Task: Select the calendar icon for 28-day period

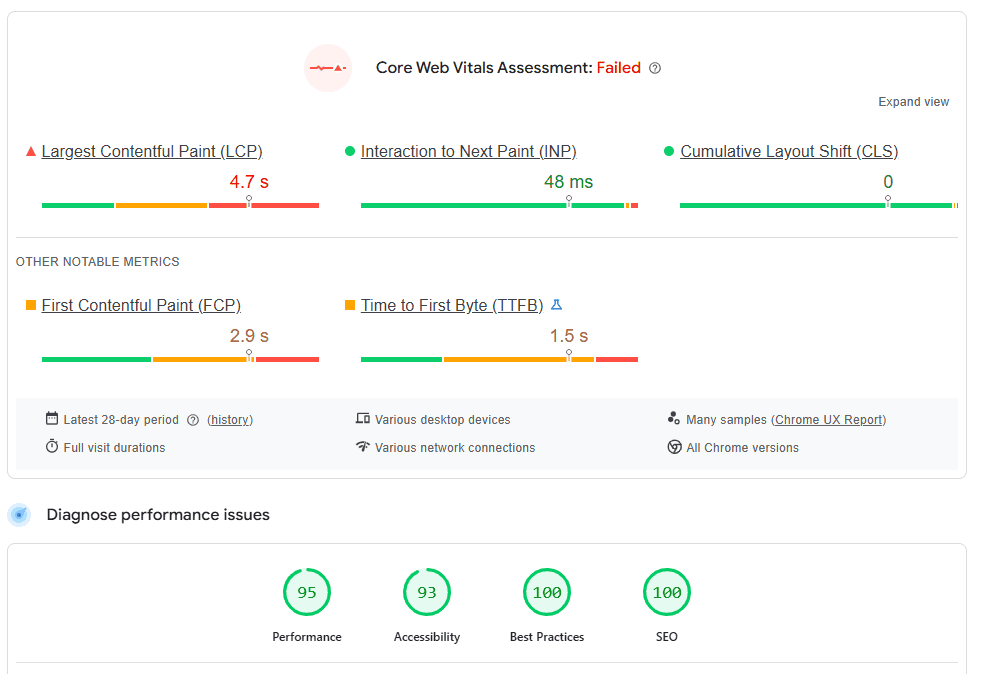Action: (x=52, y=419)
